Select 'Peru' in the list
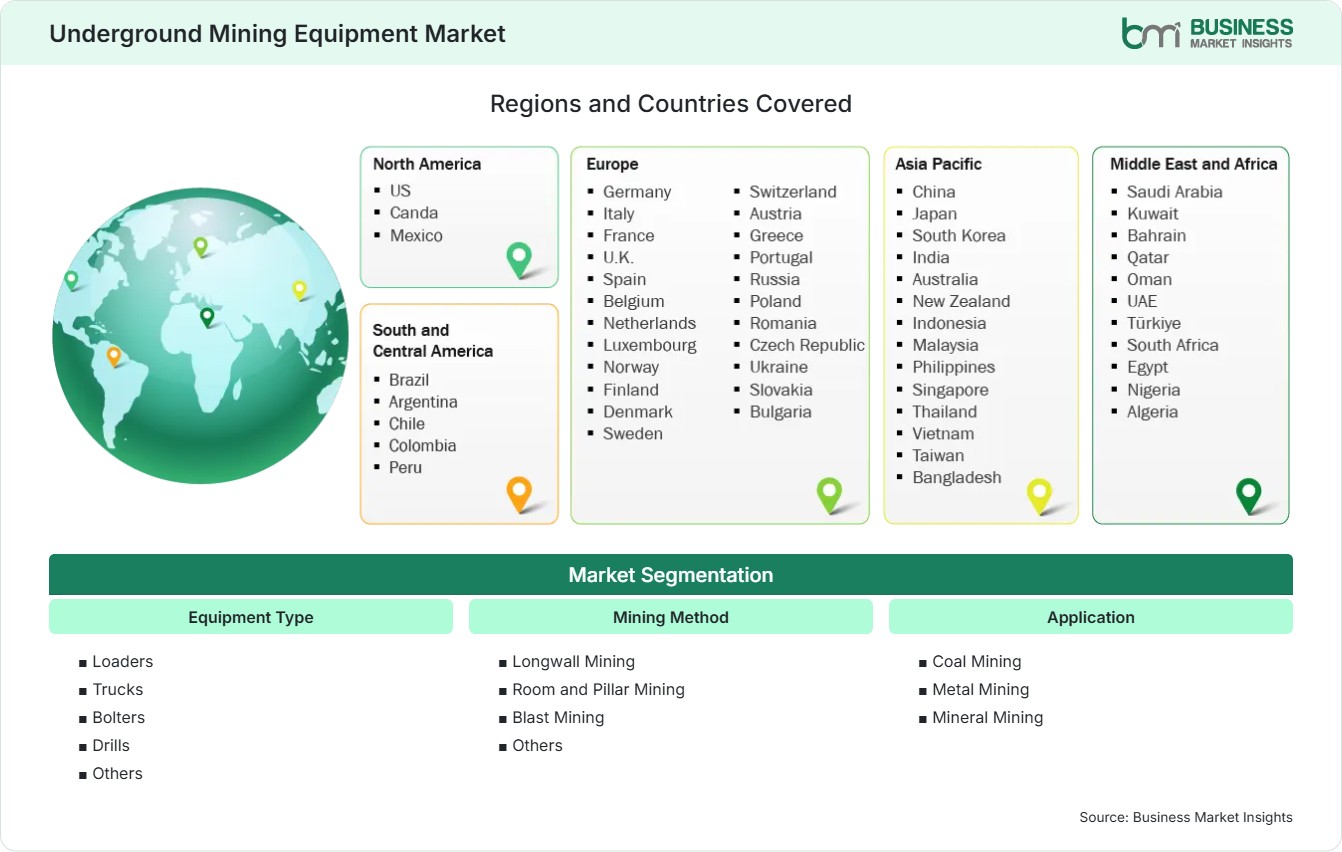This screenshot has width=1342, height=852. point(406,468)
